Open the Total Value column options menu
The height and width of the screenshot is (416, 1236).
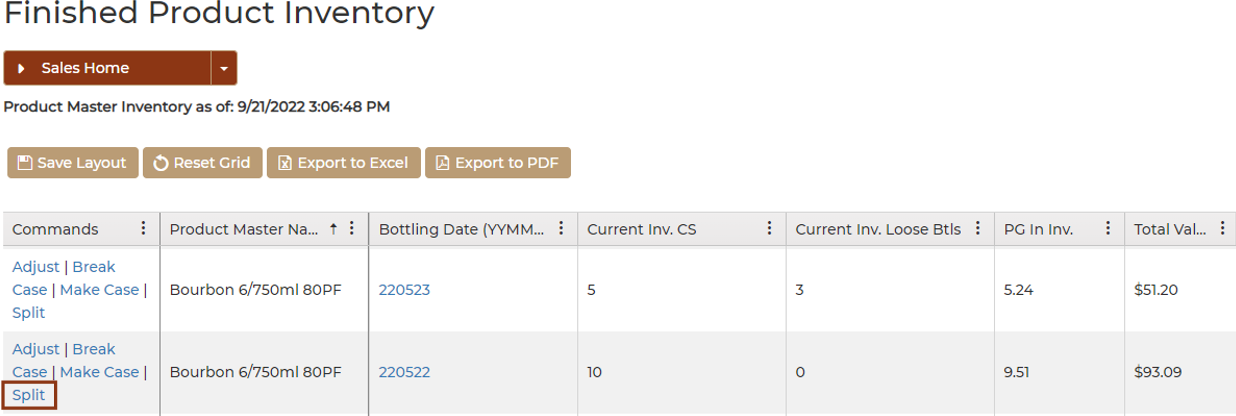pos(1223,229)
